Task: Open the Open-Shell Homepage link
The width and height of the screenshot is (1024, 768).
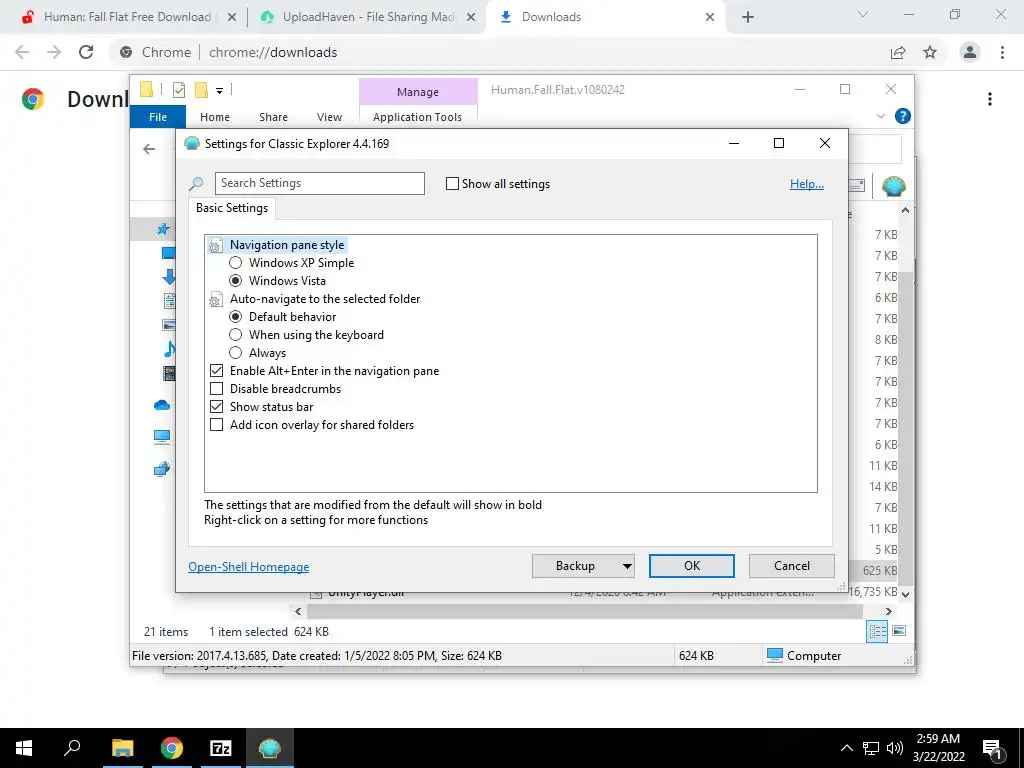Action: click(249, 567)
